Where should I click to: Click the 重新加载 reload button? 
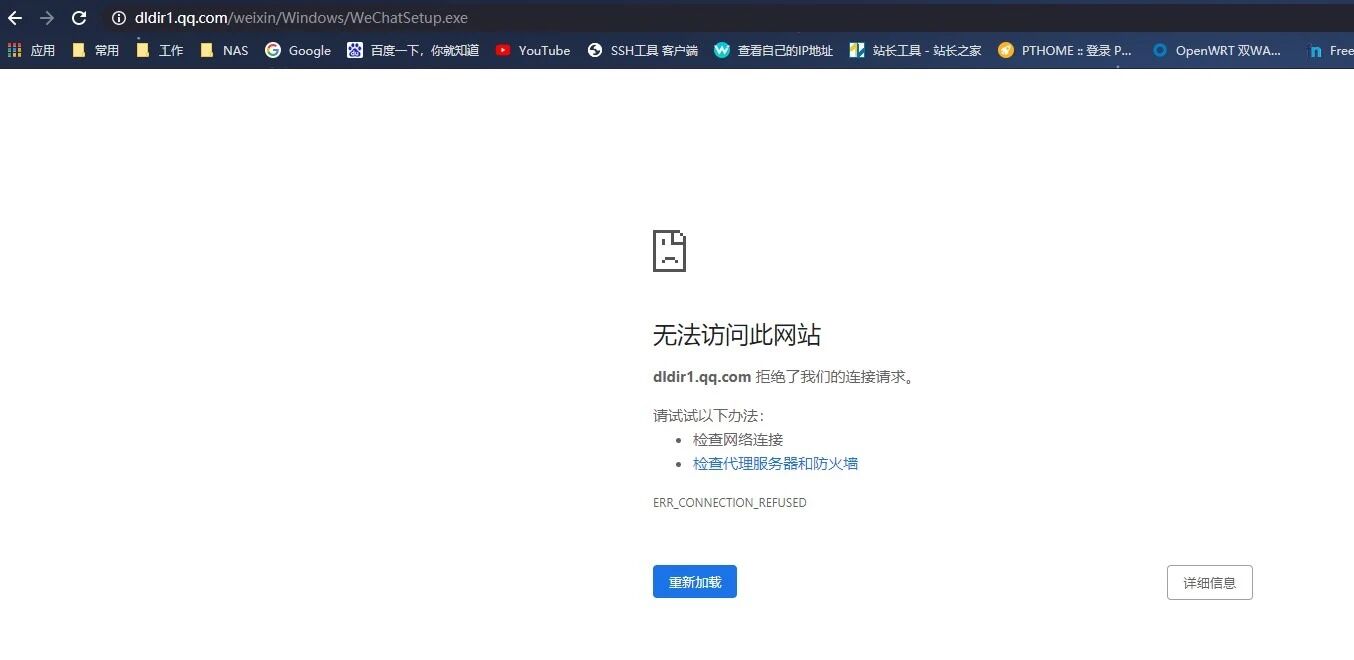coord(695,582)
